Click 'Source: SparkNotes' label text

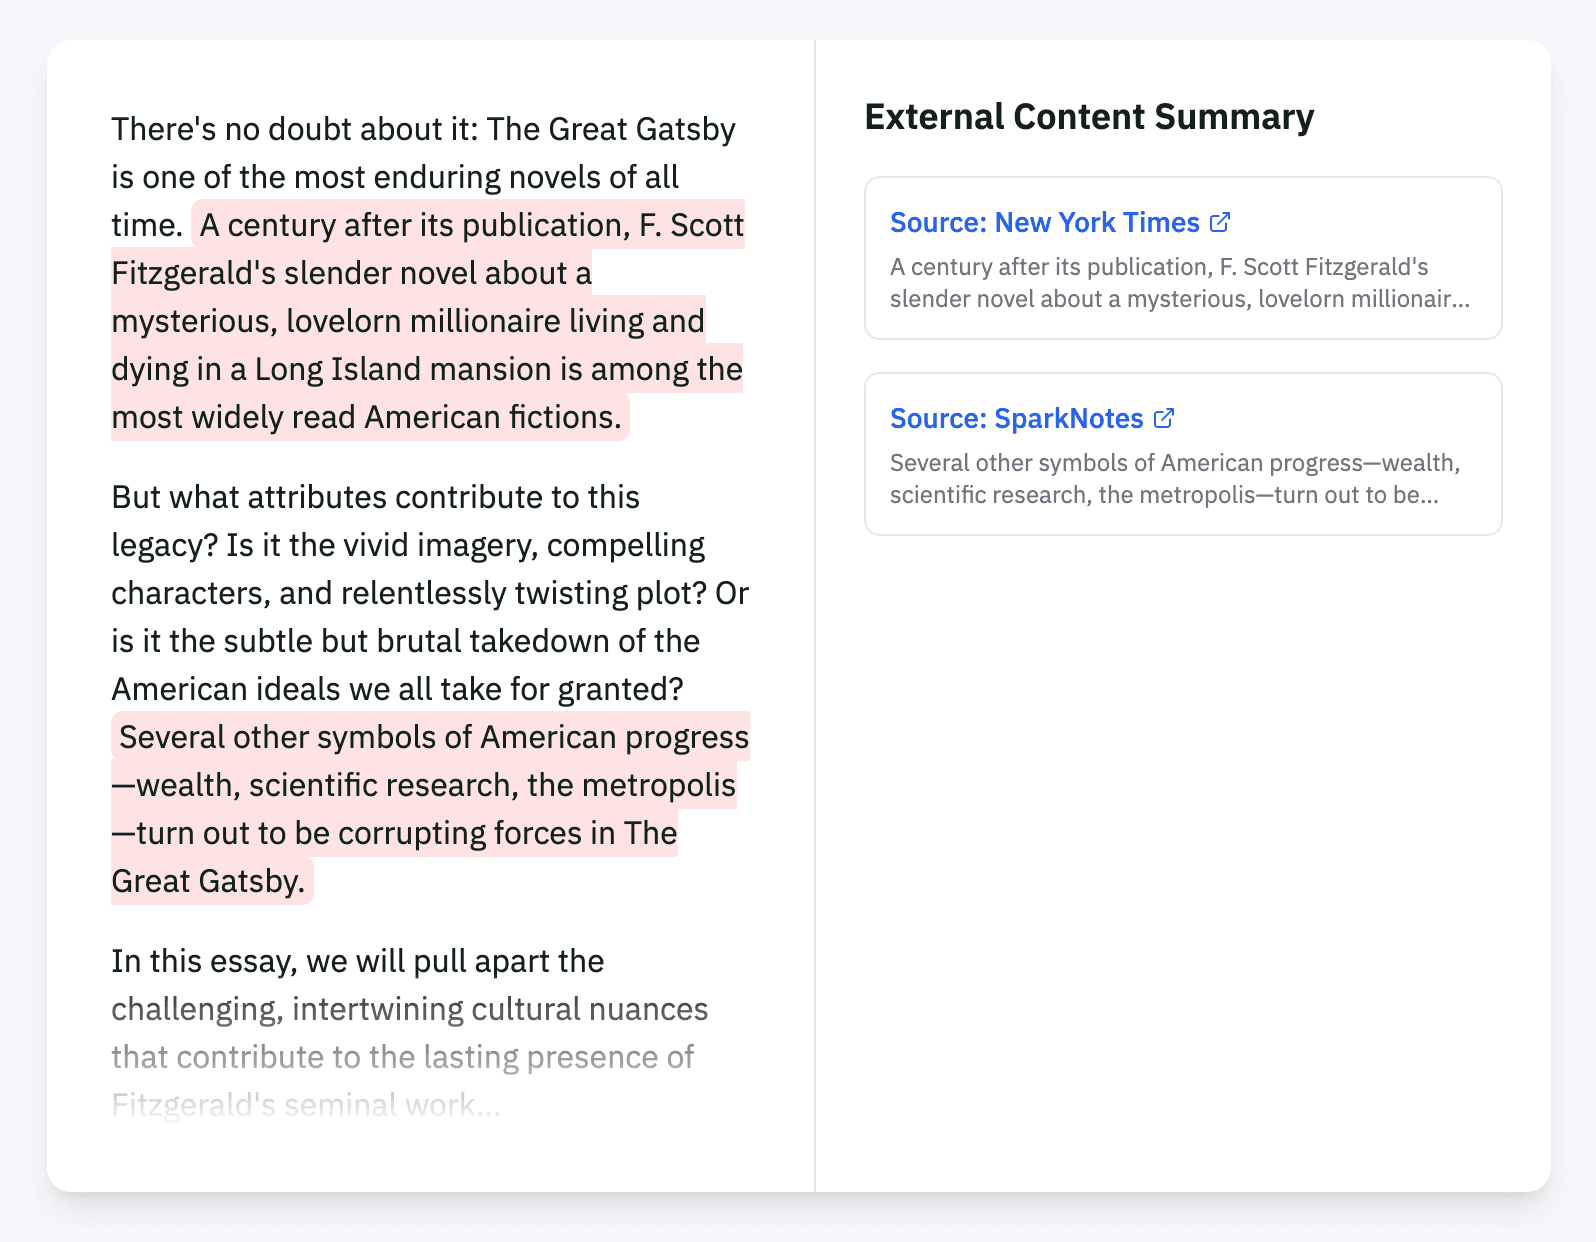(1017, 418)
